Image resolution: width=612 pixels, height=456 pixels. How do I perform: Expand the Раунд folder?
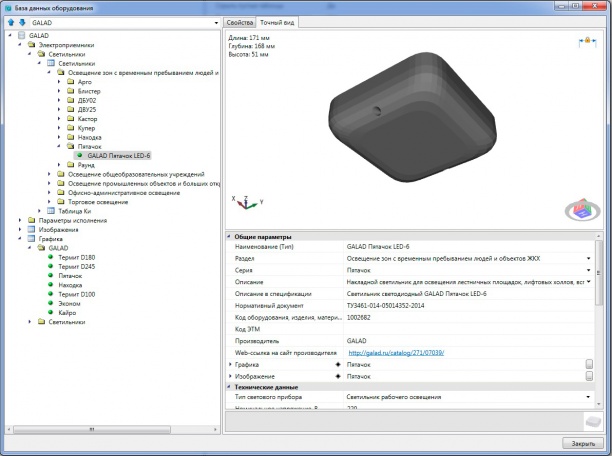60,165
